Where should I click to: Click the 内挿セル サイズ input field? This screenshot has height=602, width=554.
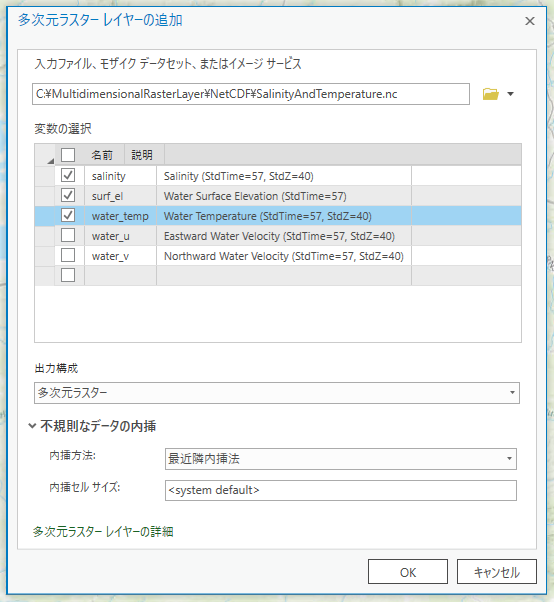(x=341, y=490)
